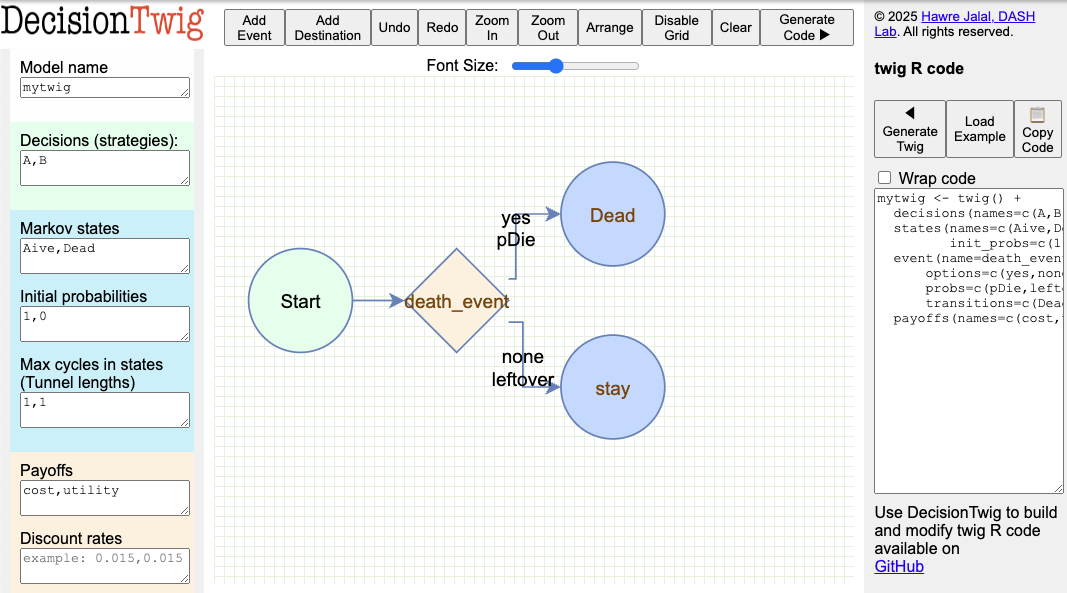Enable the Wrap code checkbox
This screenshot has height=593, width=1067.
[884, 178]
